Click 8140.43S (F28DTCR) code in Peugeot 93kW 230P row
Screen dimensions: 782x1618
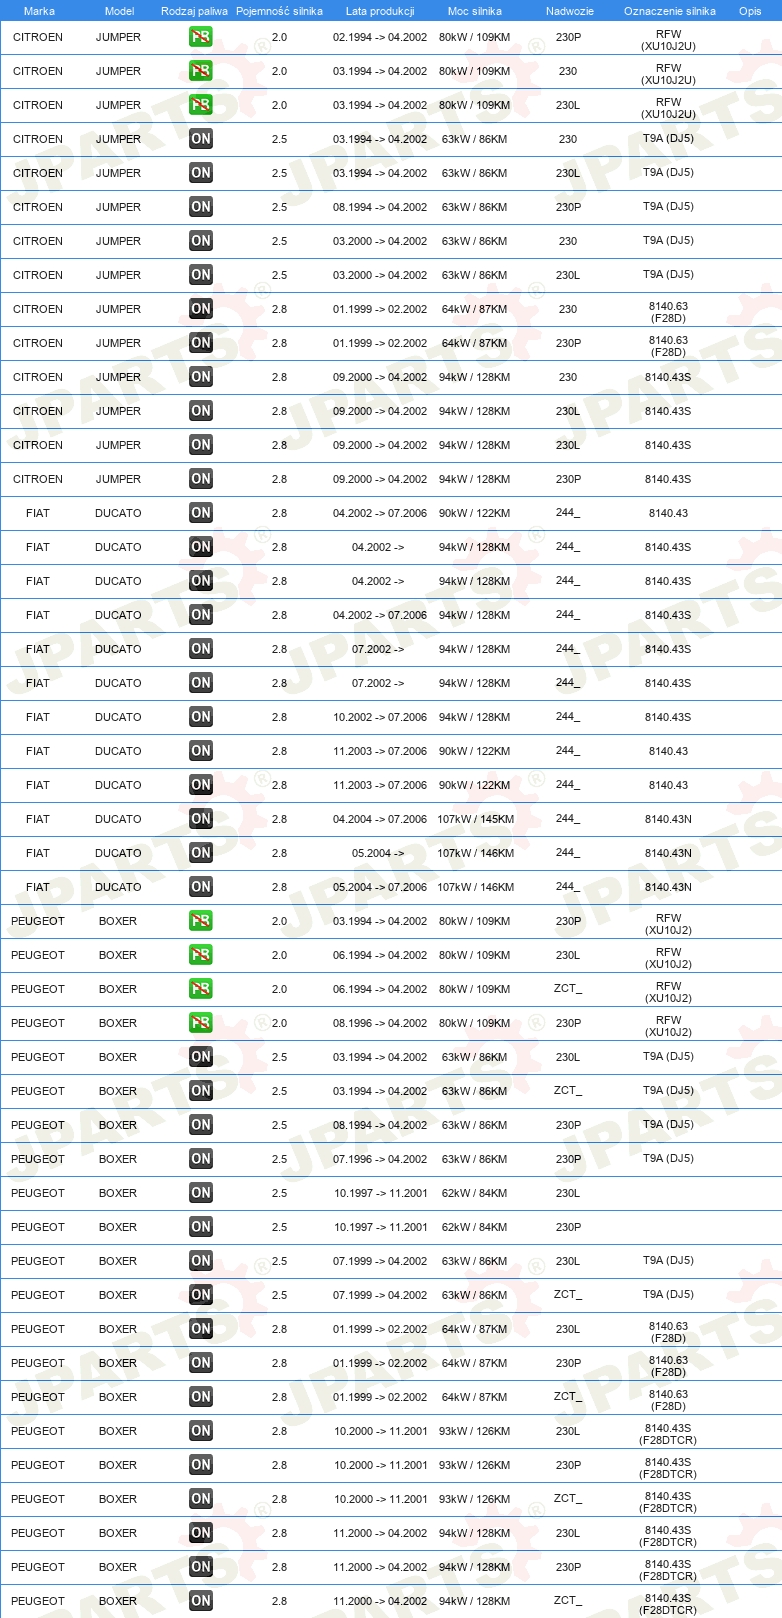pyautogui.click(x=668, y=1468)
